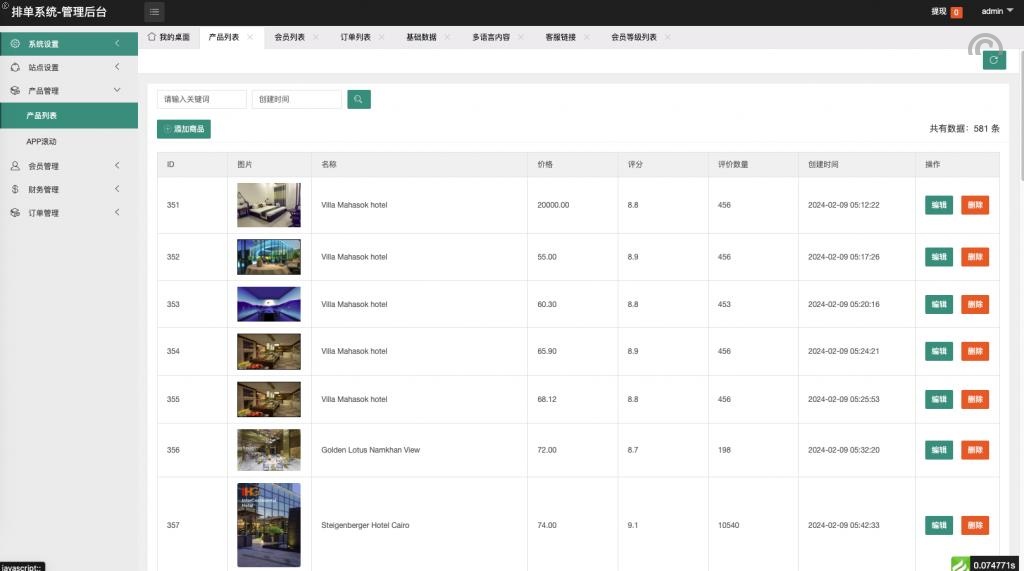Close the 会员列表 tab with its X
This screenshot has width=1024, height=571.
click(316, 37)
